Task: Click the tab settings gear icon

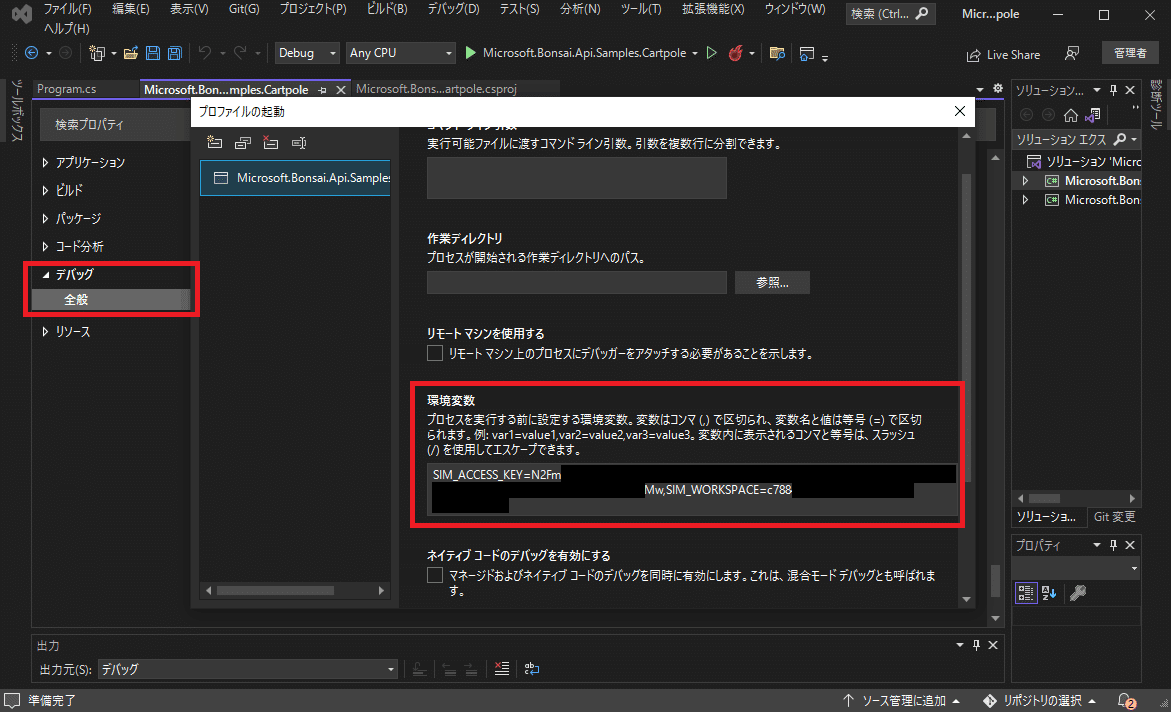Action: tap(998, 88)
